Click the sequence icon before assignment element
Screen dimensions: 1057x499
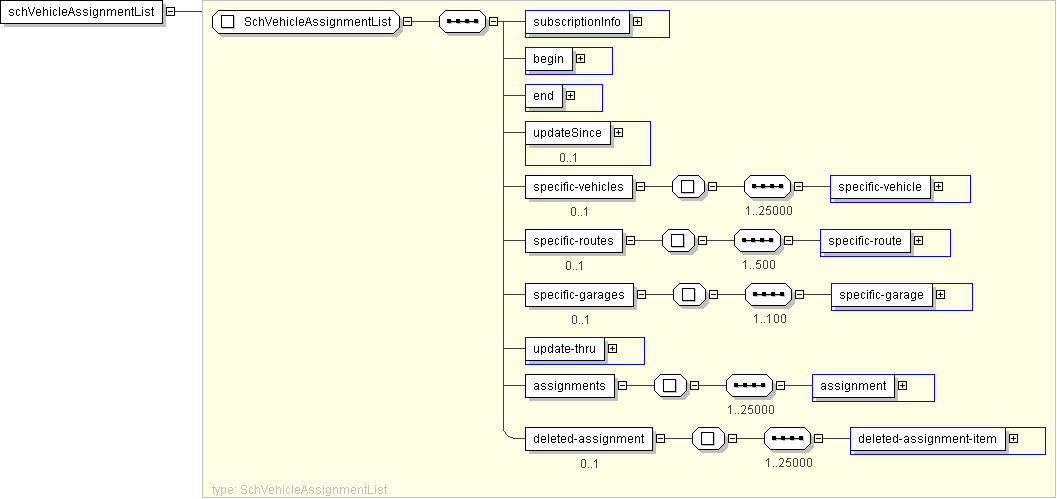pos(749,386)
